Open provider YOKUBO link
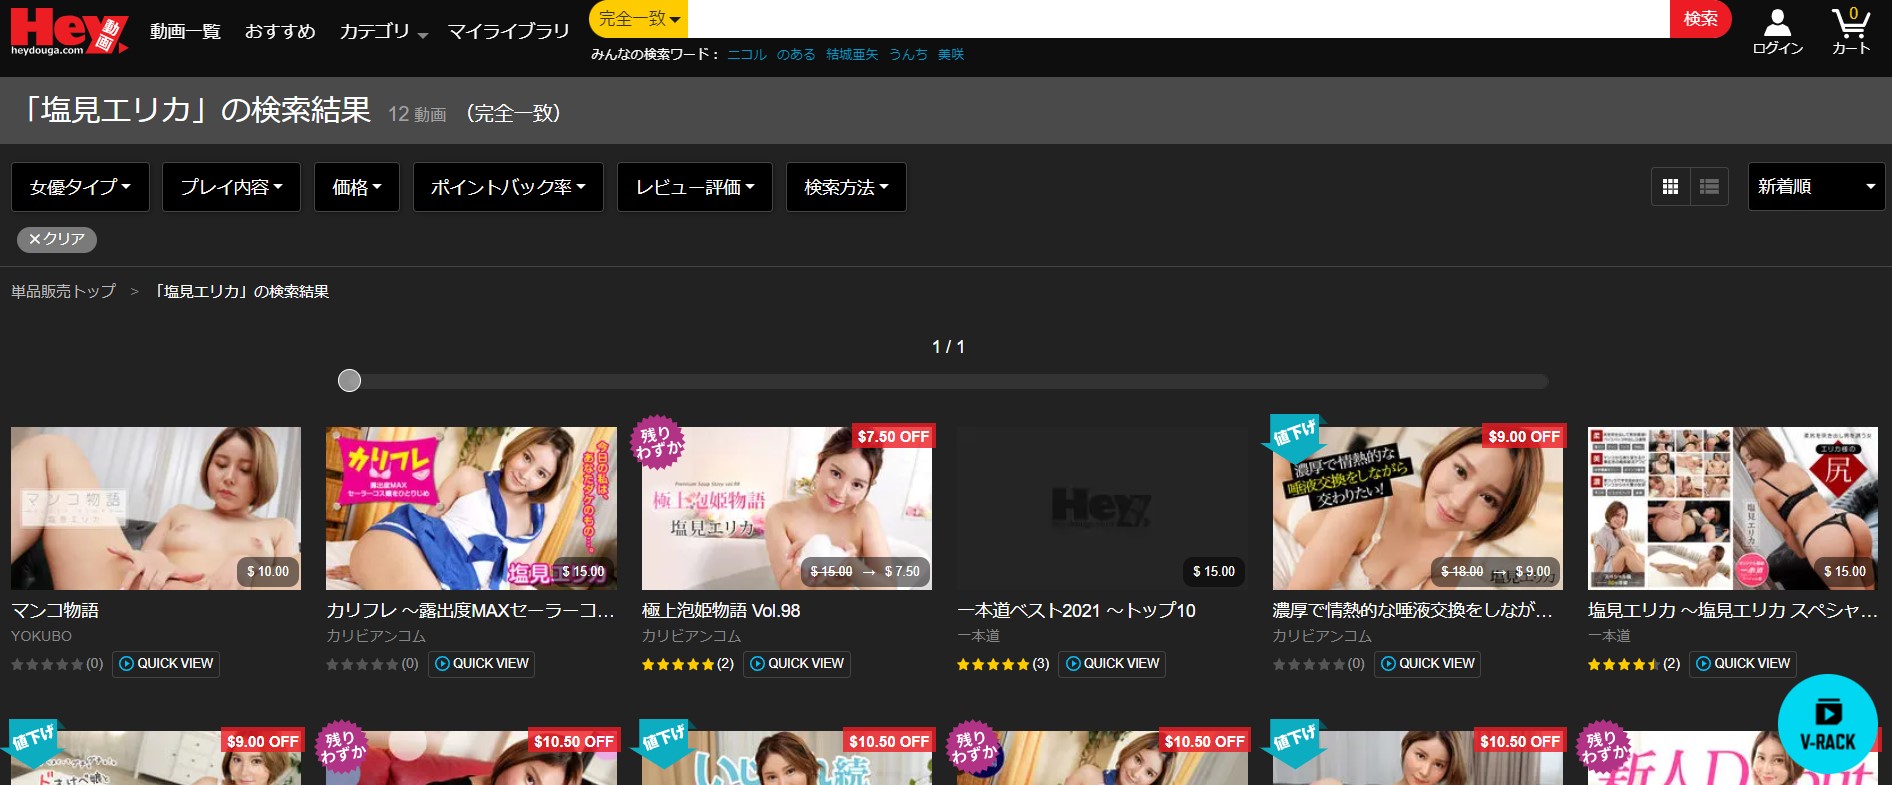Image resolution: width=1892 pixels, height=785 pixels. [x=41, y=636]
